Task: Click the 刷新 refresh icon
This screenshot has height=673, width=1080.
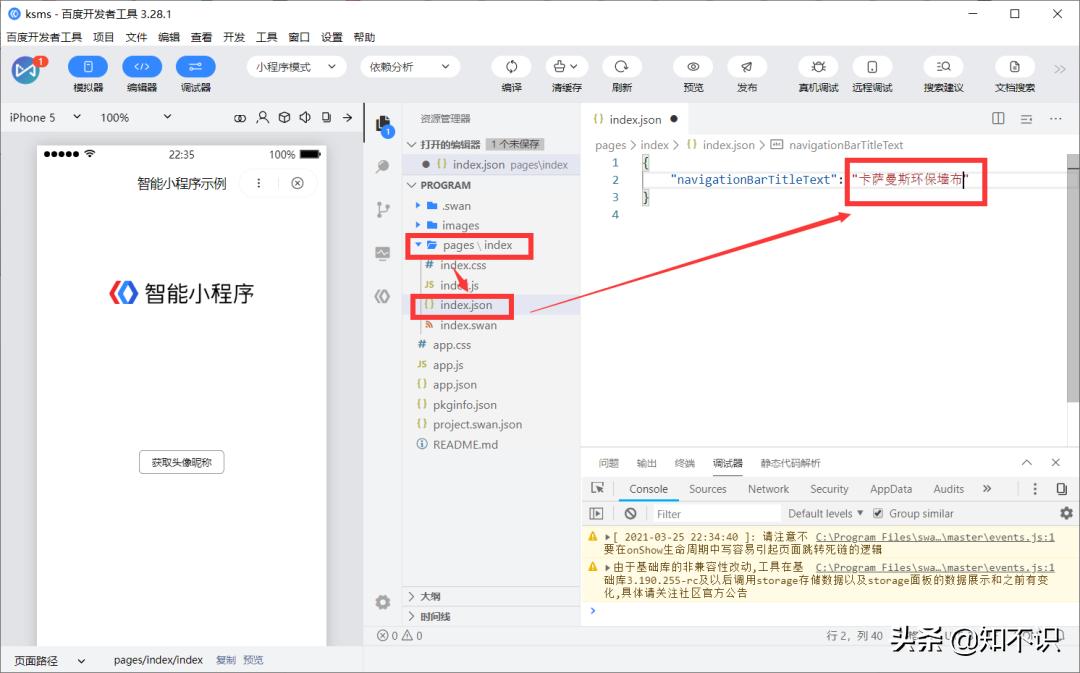Action: (622, 66)
